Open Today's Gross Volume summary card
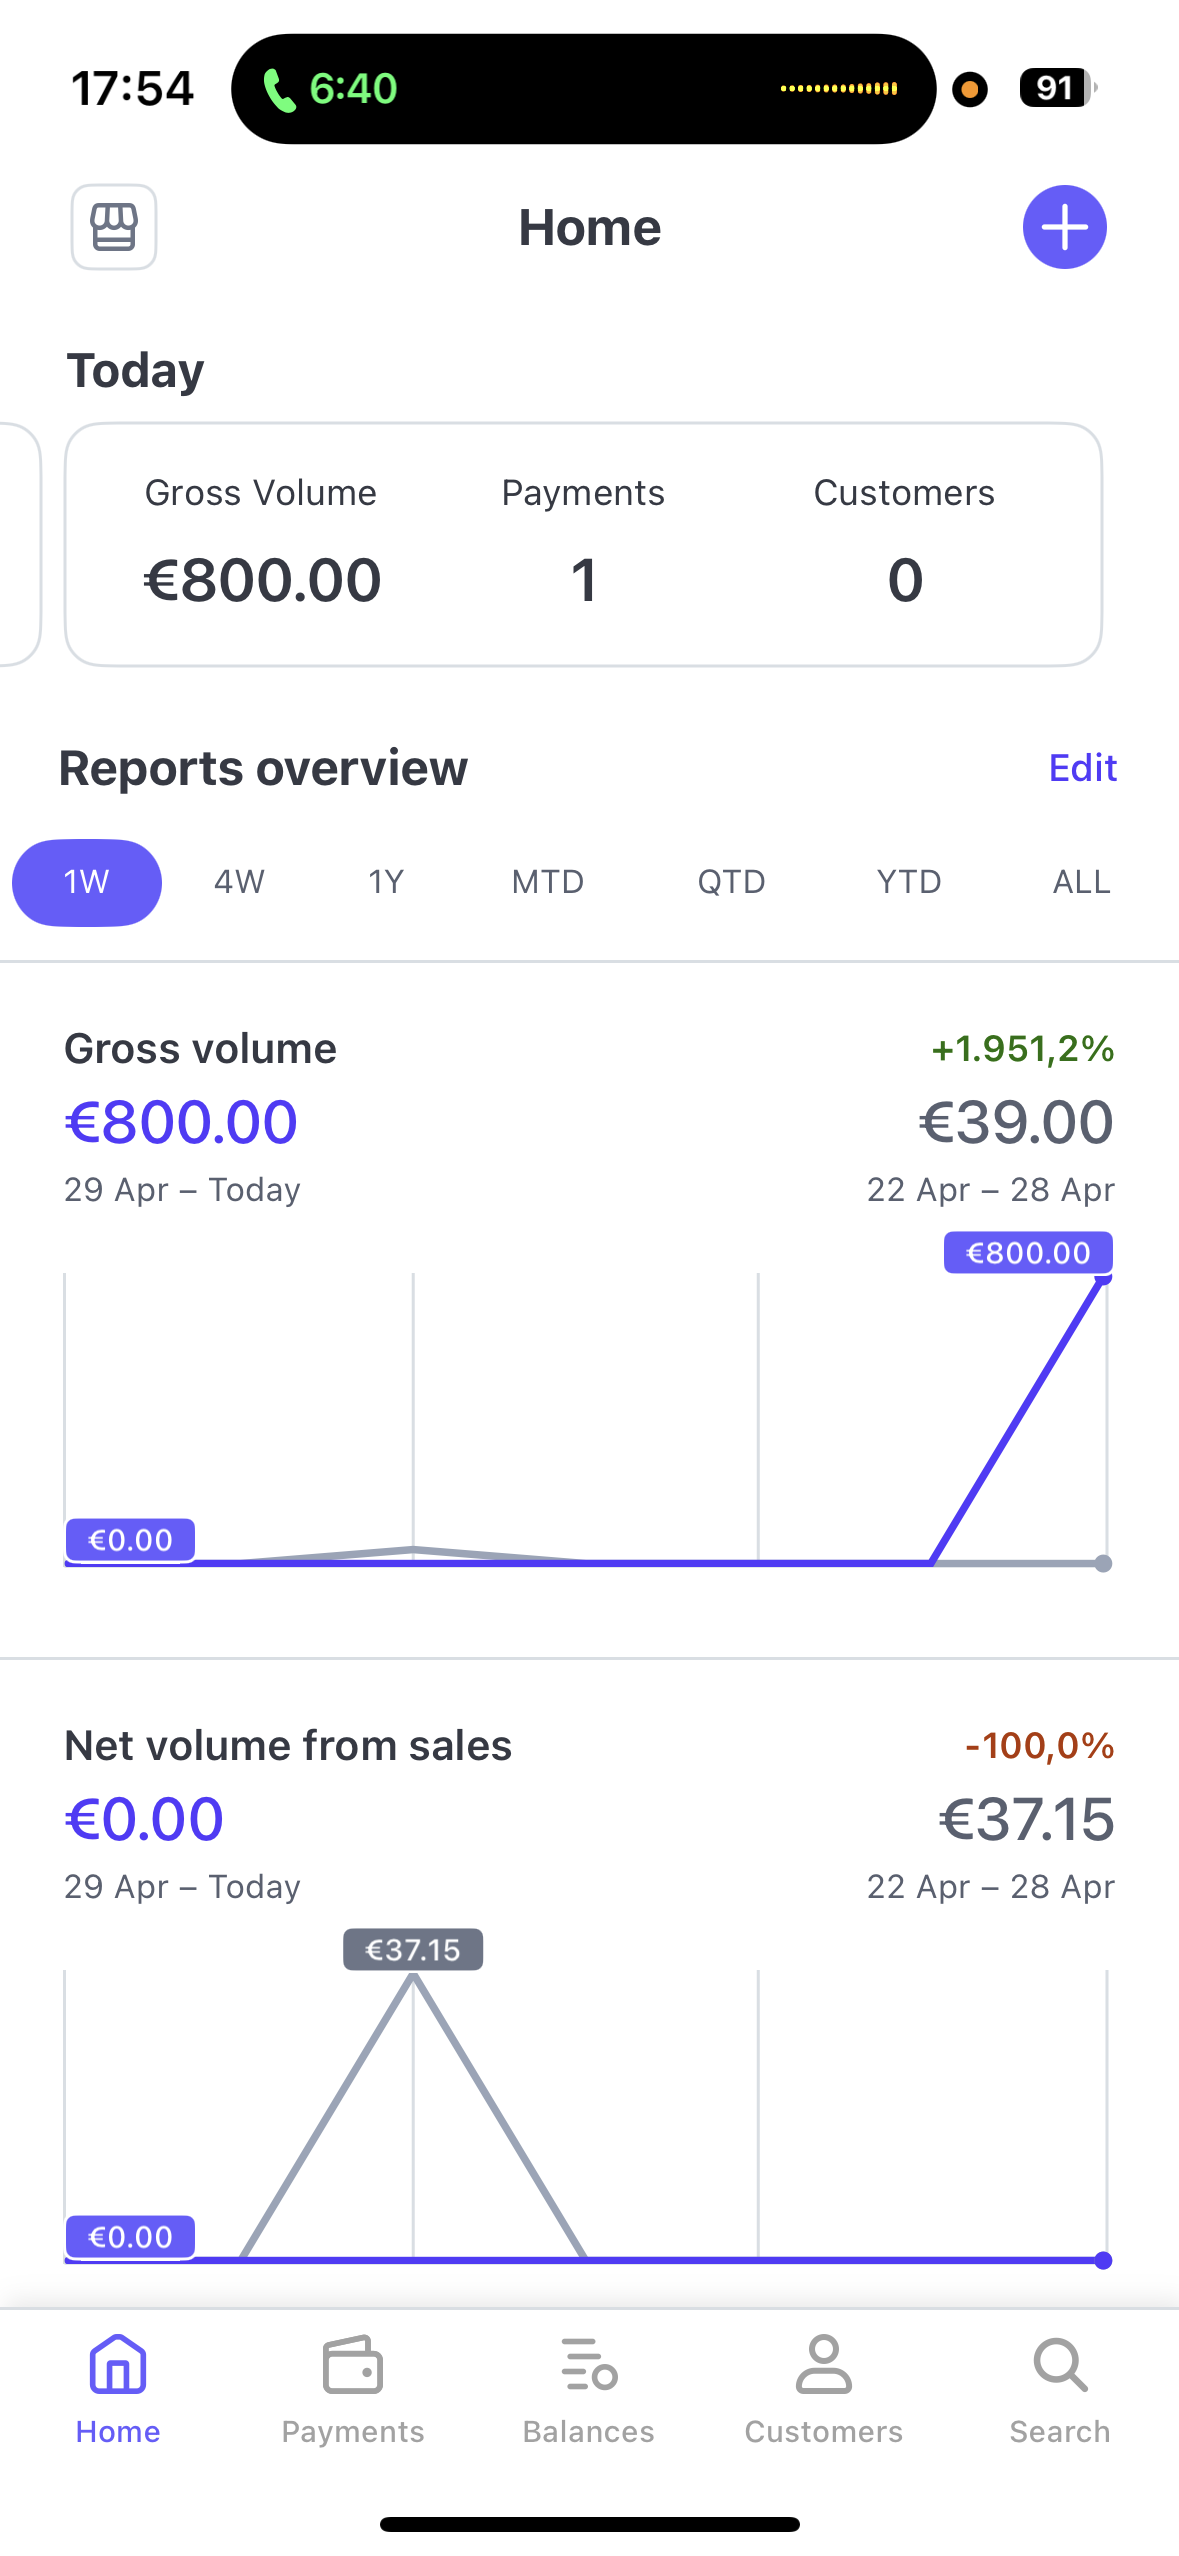The height and width of the screenshot is (2556, 1179). [x=583, y=544]
